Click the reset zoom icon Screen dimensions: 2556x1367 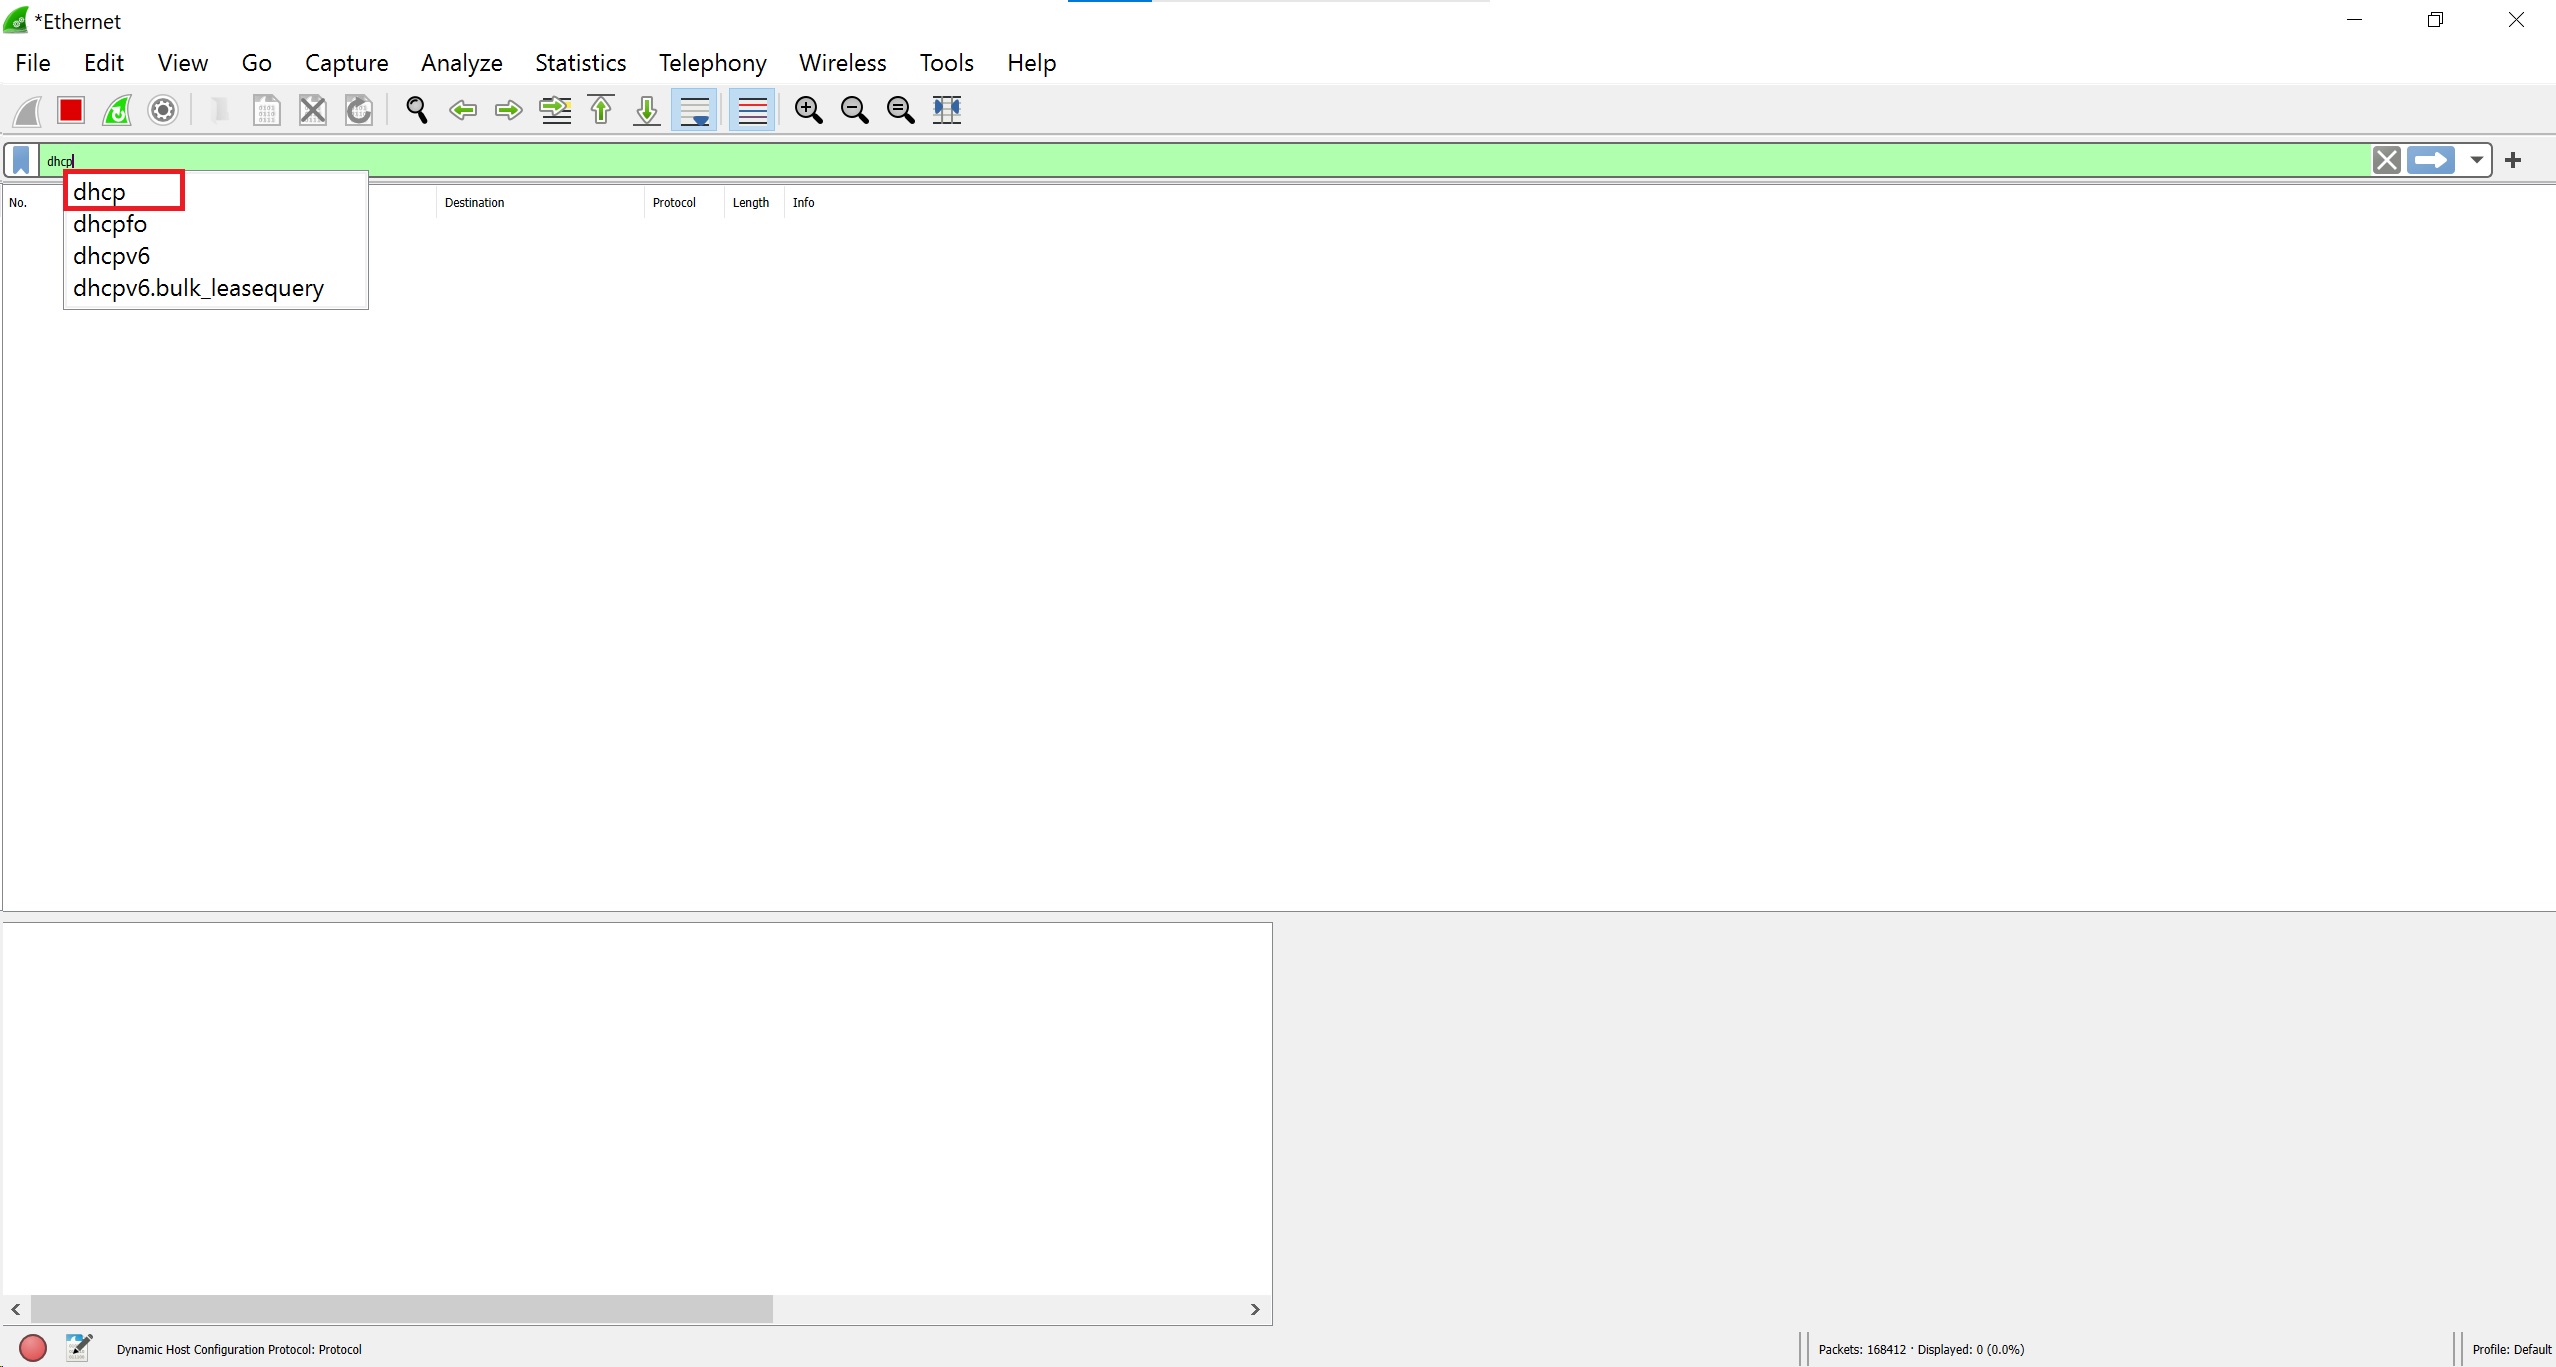899,110
